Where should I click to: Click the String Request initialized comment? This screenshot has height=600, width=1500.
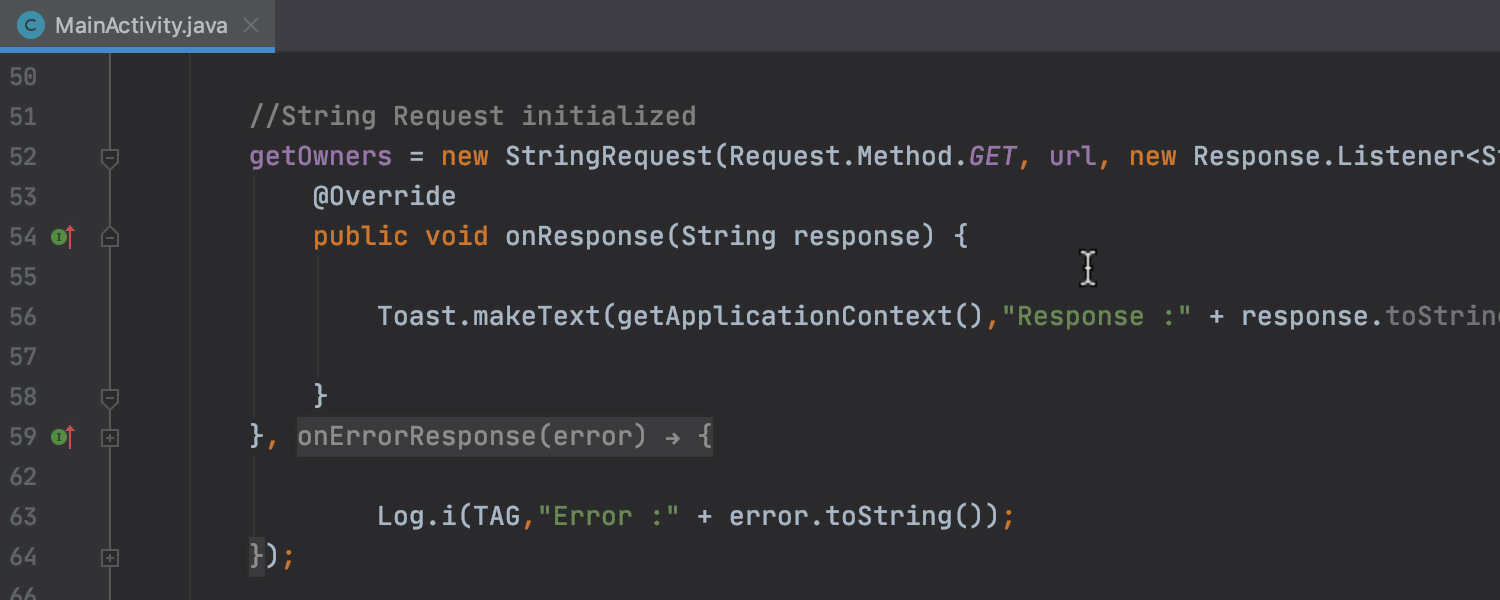(x=472, y=117)
